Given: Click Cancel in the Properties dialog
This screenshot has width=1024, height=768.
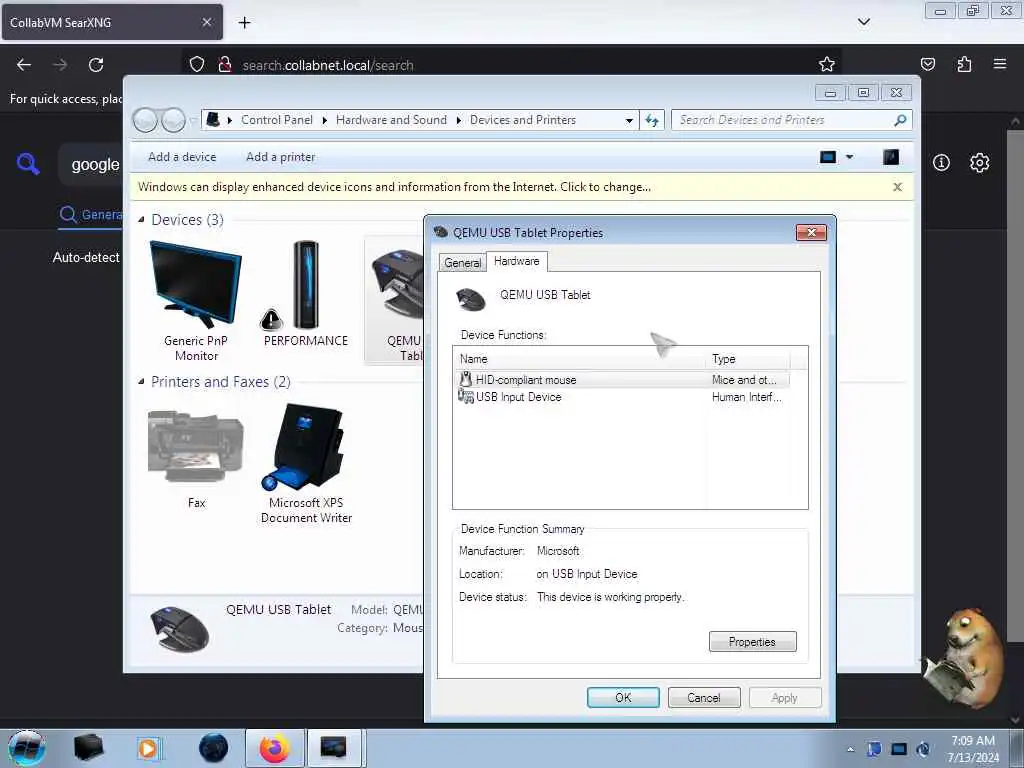Looking at the screenshot, I should click(704, 697).
